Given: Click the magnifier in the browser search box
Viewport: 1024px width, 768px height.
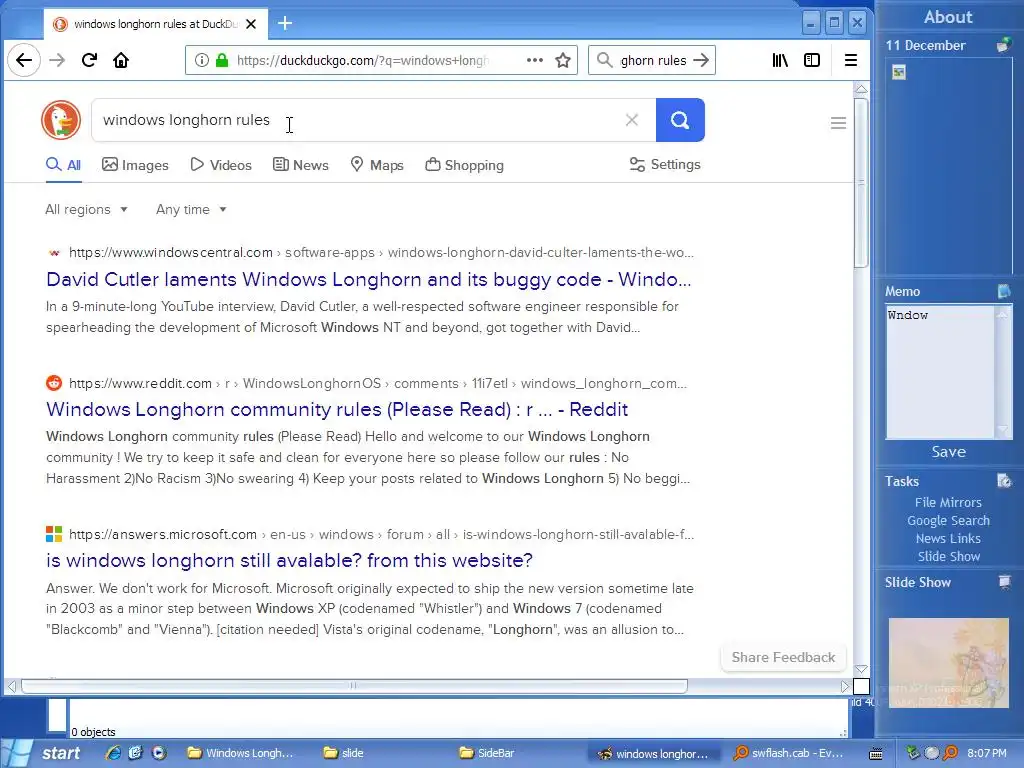Looking at the screenshot, I should point(605,60).
